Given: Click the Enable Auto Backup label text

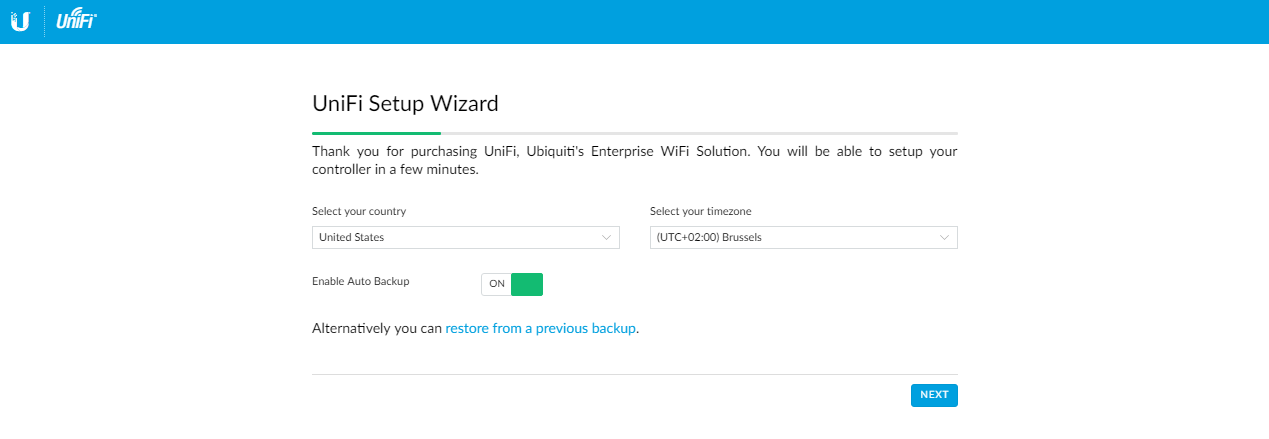Looking at the screenshot, I should [361, 282].
